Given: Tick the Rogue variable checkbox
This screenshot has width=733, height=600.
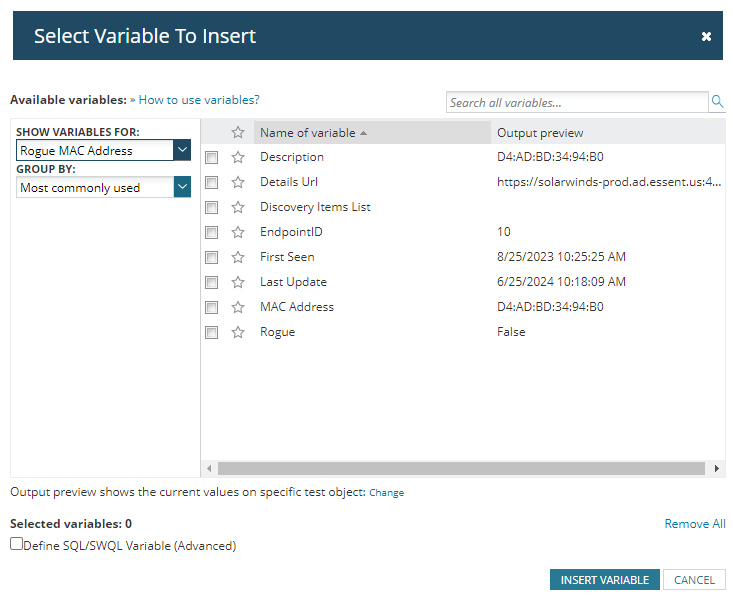Looking at the screenshot, I should coord(211,332).
